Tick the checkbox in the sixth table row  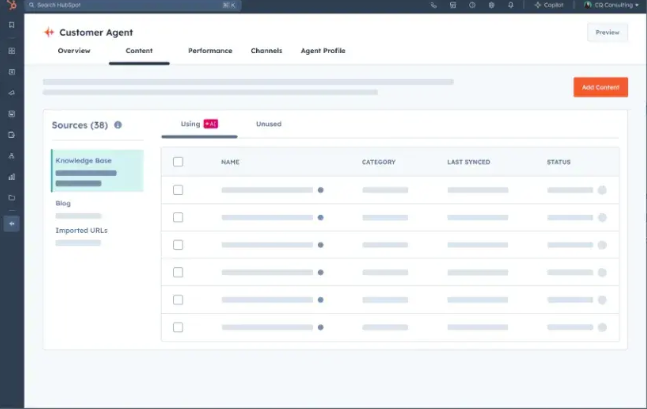coord(178,327)
